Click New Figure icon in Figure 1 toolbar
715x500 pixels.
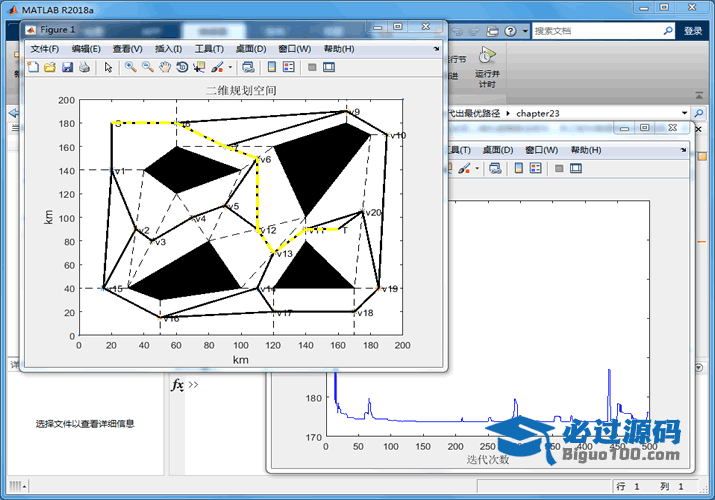[x=33, y=67]
